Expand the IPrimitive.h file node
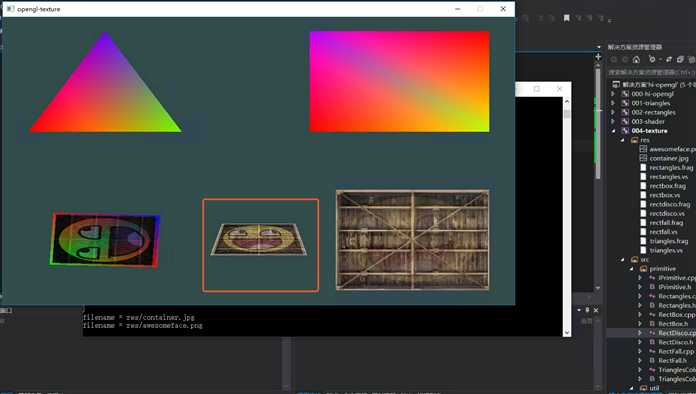This screenshot has height=394, width=696. point(640,287)
